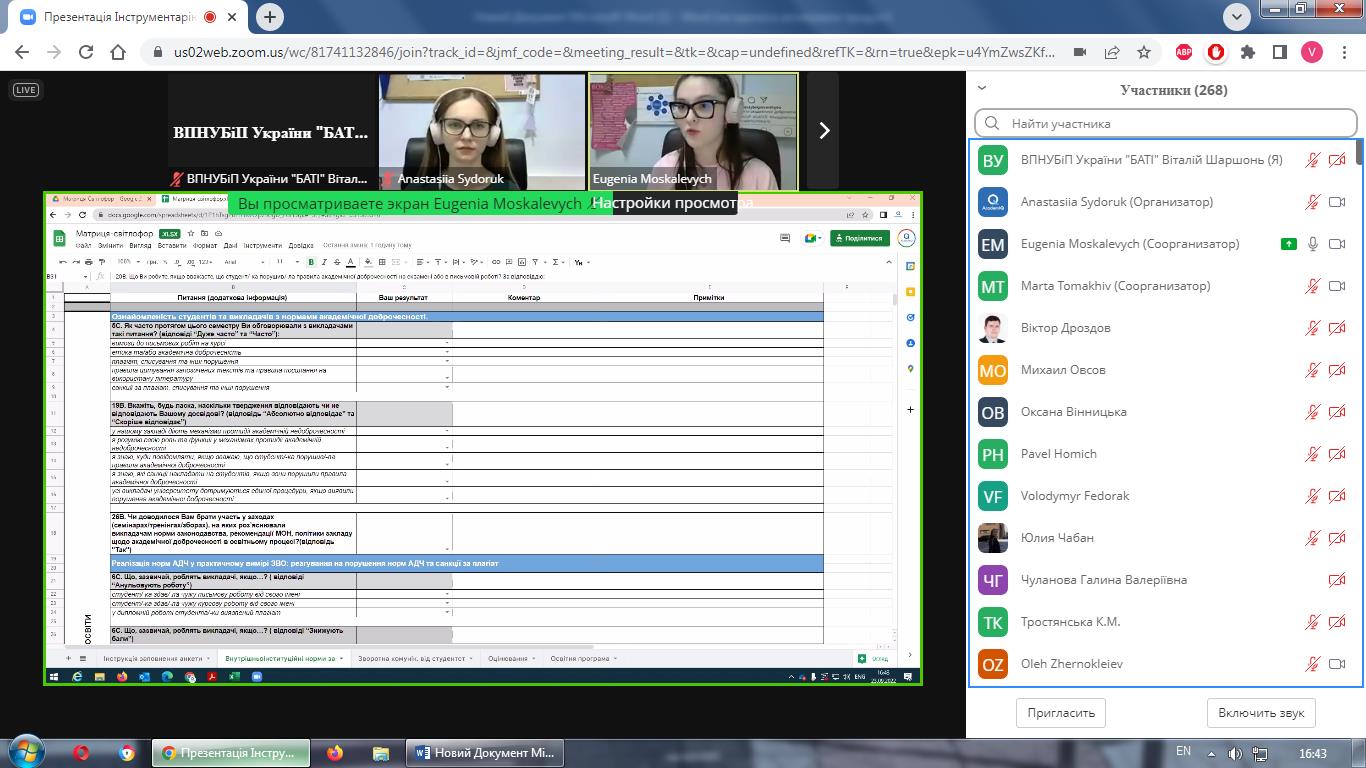
Task: Switch to Новий Документ Word window in taskbar
Action: tap(486, 752)
